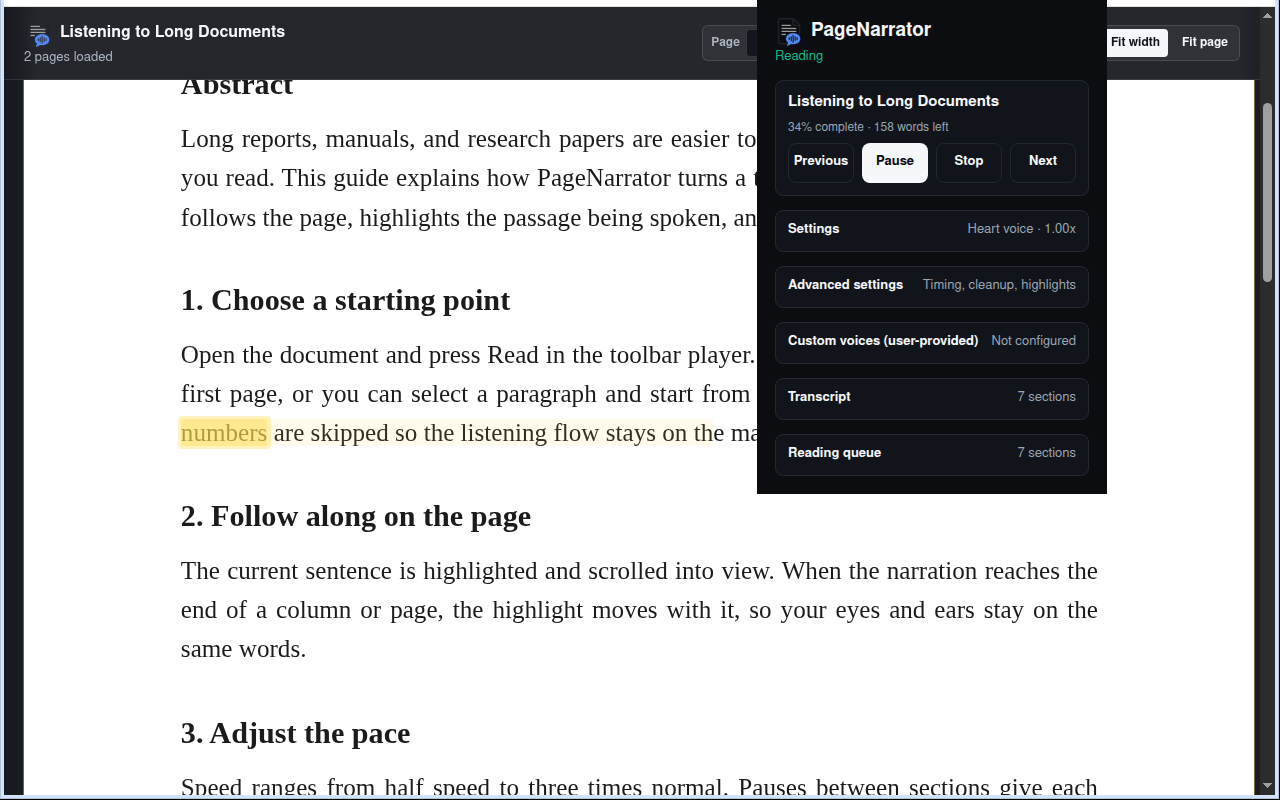This screenshot has width=1280, height=800.
Task: Click the "Listening to Long Documents" title in the popup card
Action: [x=893, y=101]
